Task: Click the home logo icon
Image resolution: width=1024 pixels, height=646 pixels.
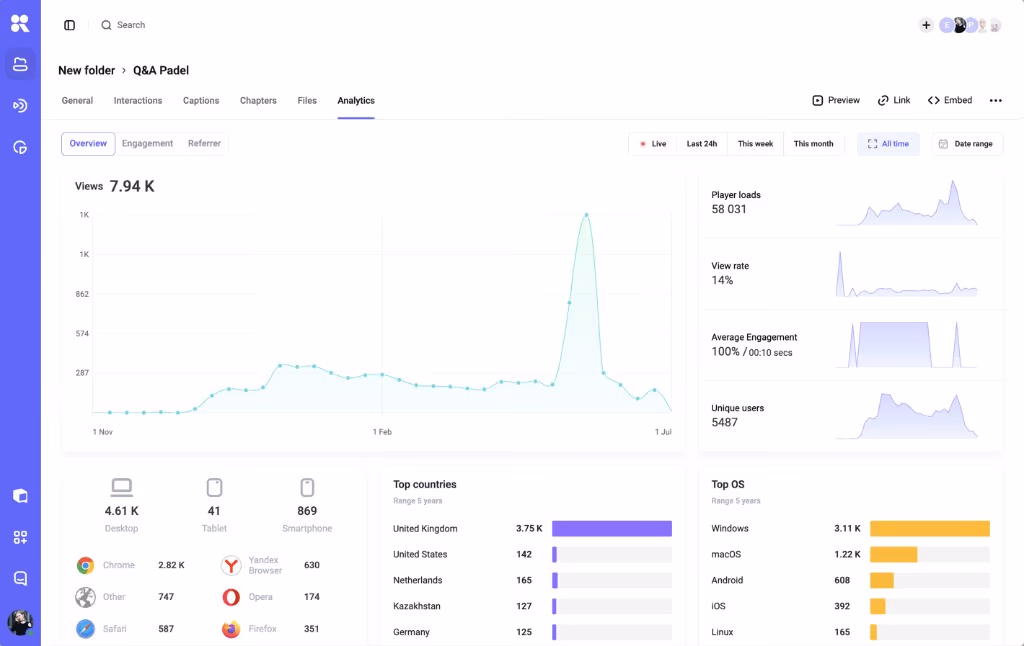Action: 20,24
